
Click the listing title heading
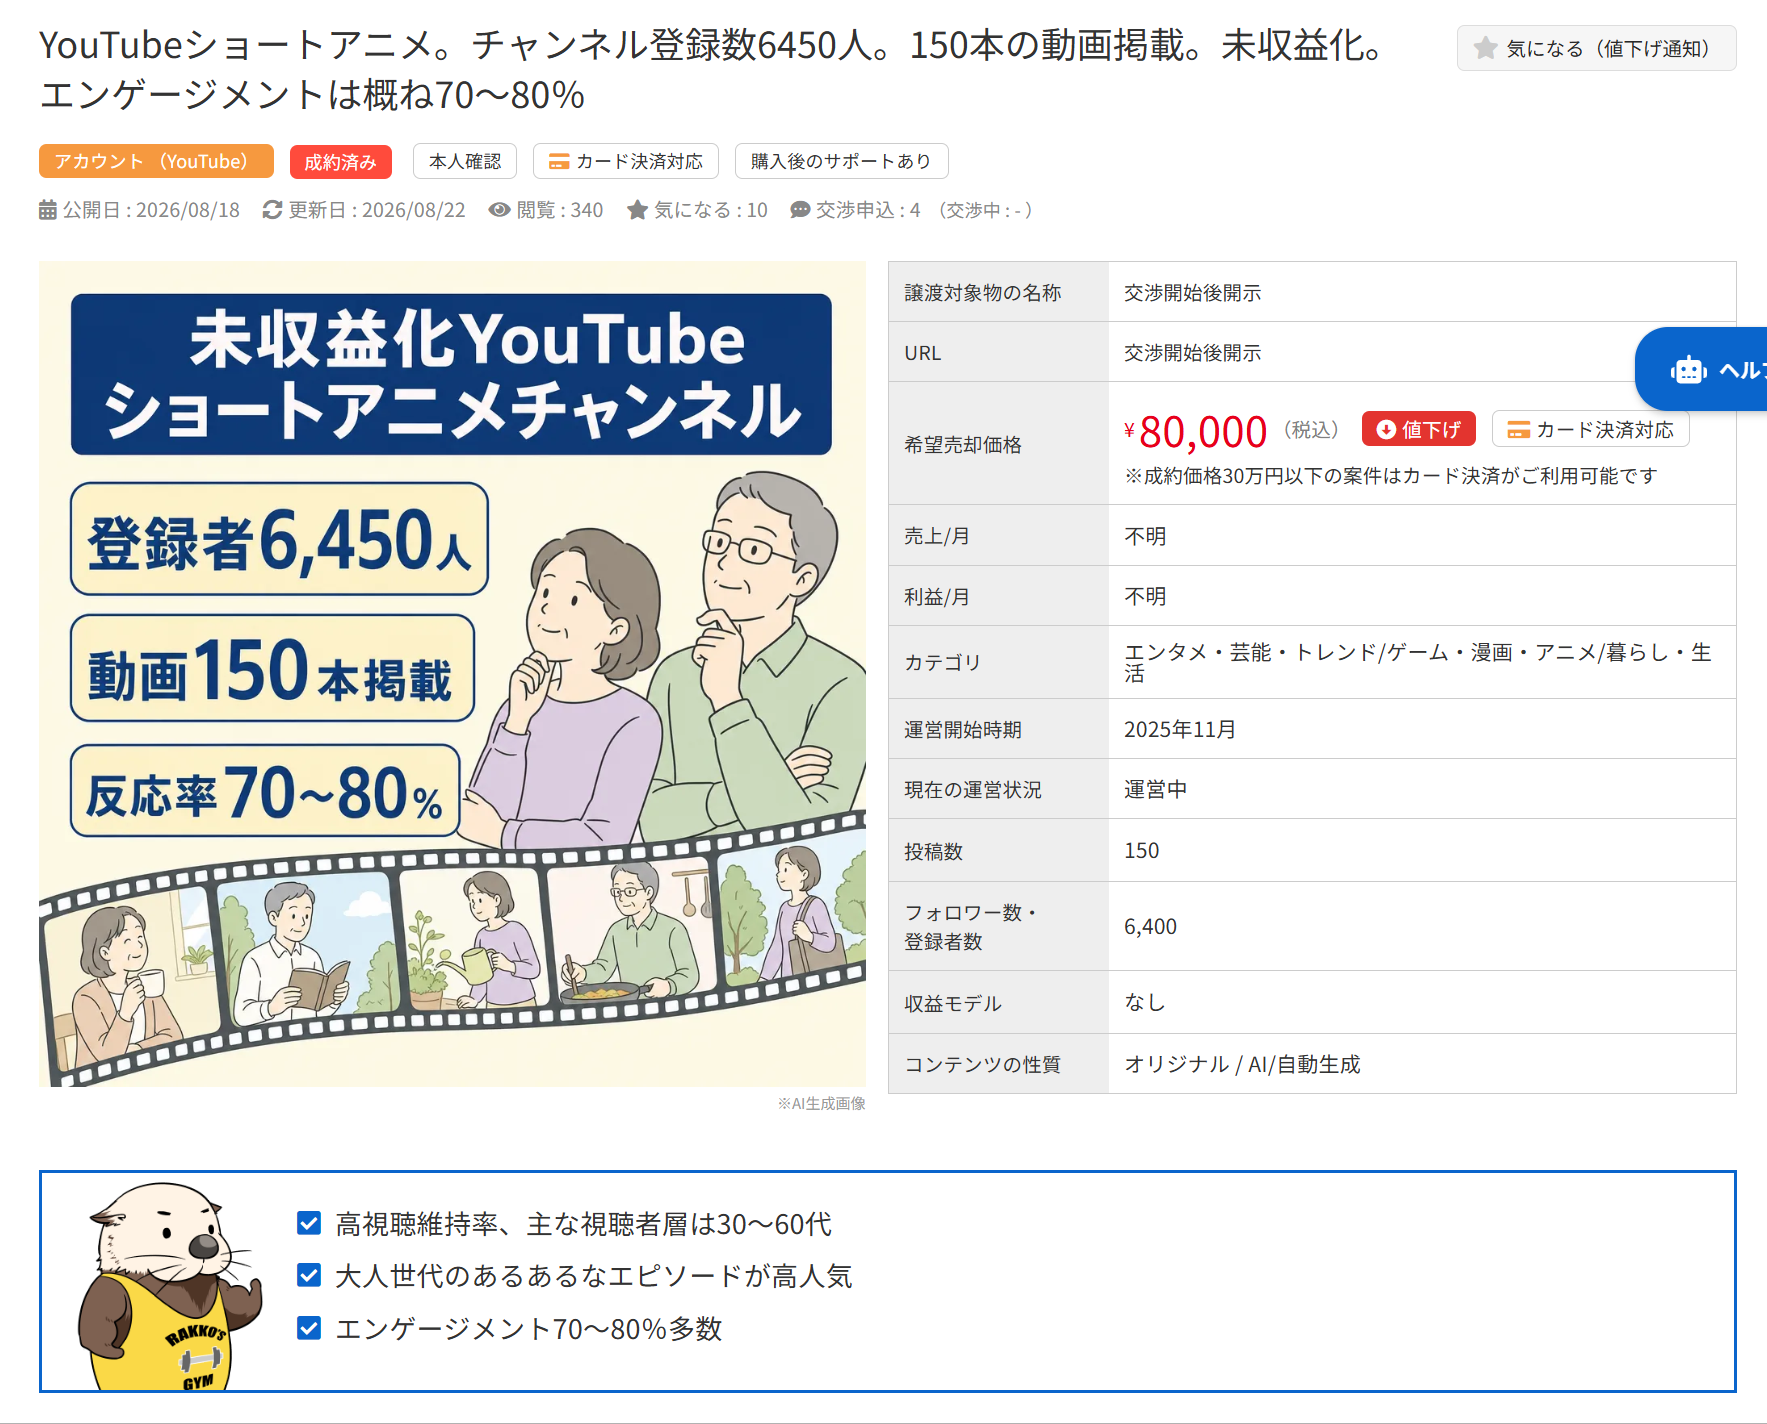pyautogui.click(x=710, y=70)
